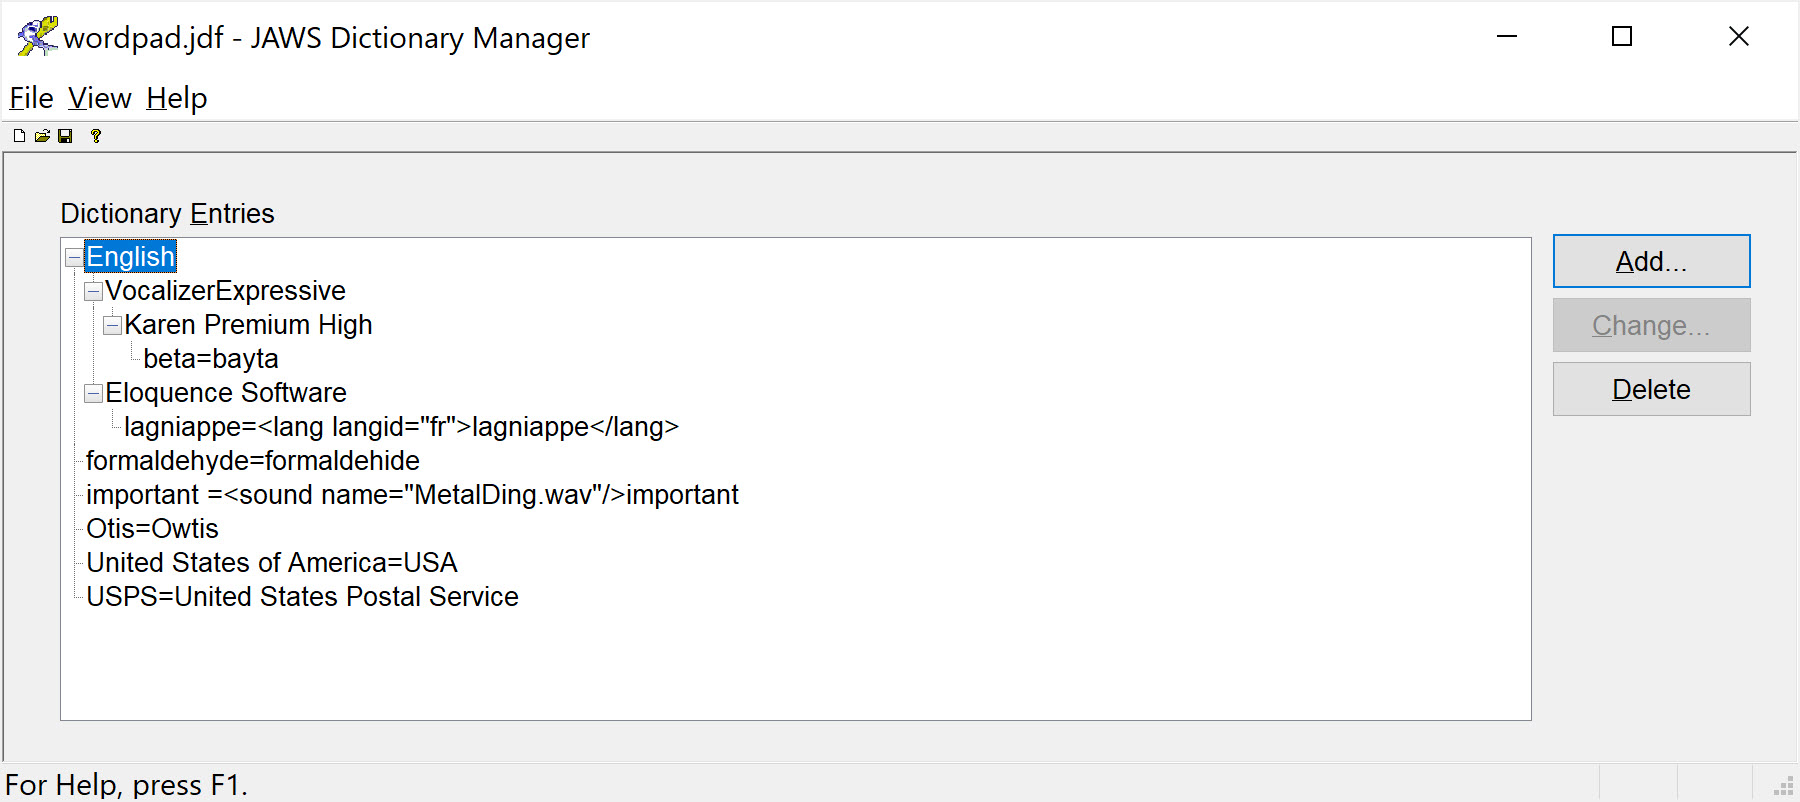
Task: Click the disabled Change button
Action: pos(1650,324)
